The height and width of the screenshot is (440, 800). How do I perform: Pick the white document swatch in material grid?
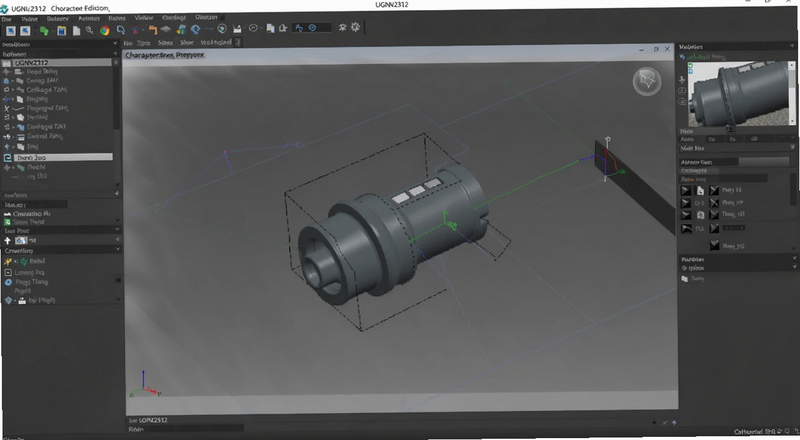700,190
